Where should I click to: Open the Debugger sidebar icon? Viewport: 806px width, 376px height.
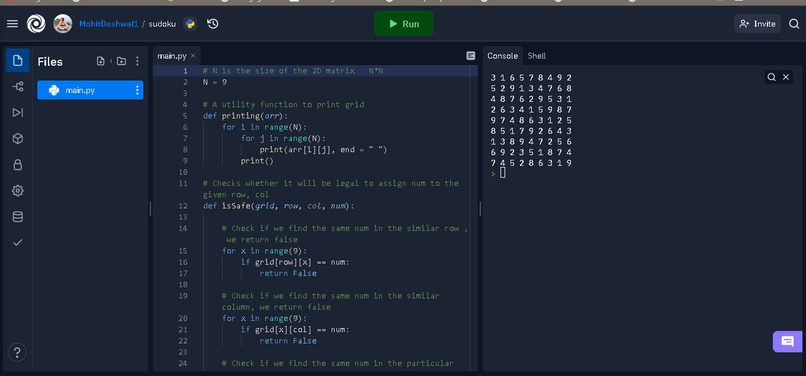tap(17, 112)
